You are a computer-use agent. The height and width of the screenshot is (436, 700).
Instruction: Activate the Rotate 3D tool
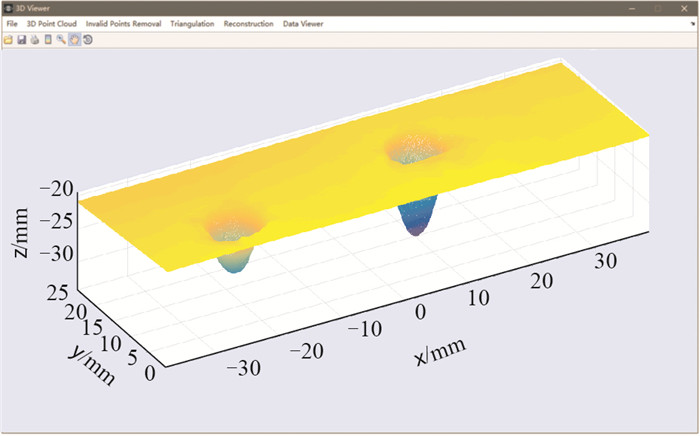[x=88, y=40]
